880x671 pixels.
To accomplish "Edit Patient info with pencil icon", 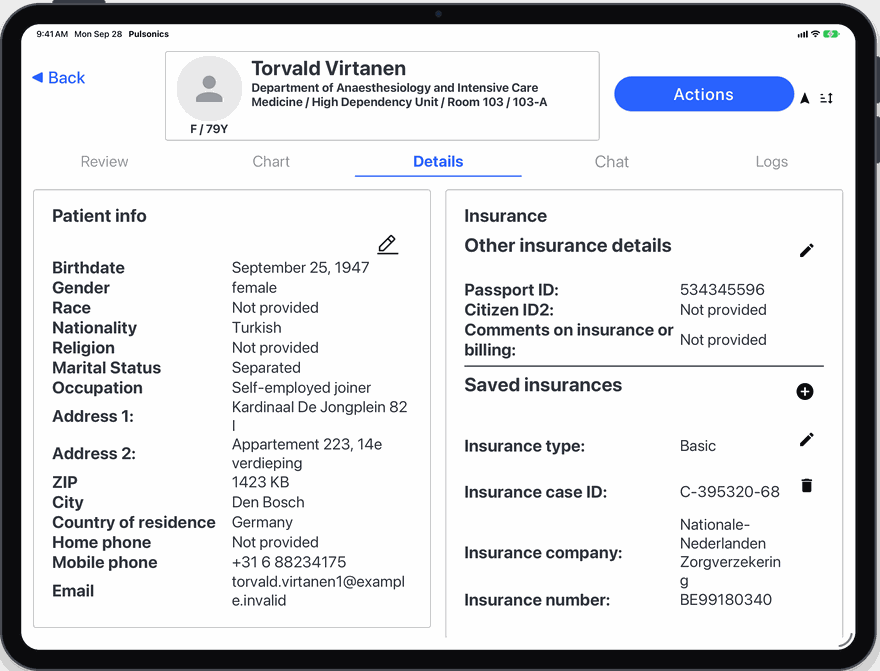I will click(x=387, y=245).
